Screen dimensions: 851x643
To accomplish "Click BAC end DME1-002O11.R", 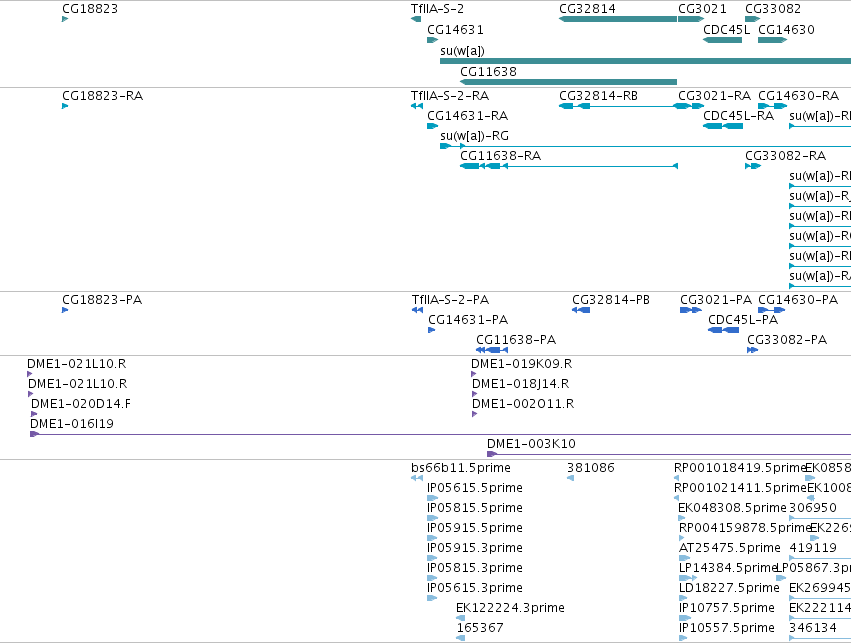I will pos(523,404).
